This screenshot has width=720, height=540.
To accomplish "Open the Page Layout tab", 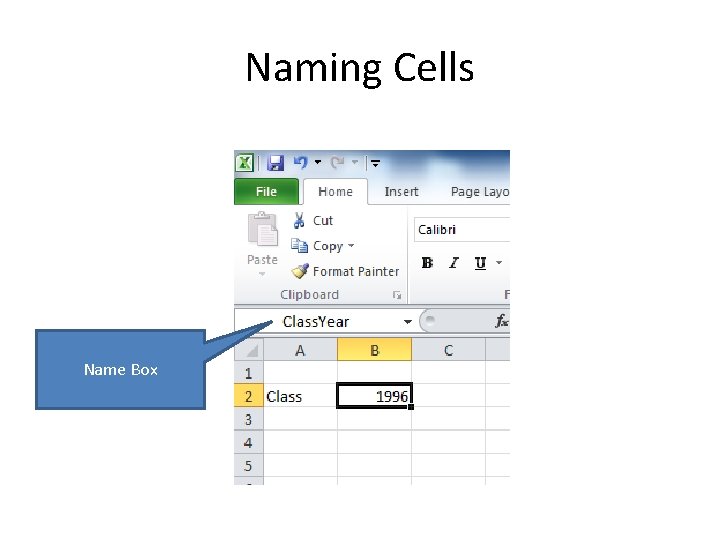I will (x=479, y=191).
